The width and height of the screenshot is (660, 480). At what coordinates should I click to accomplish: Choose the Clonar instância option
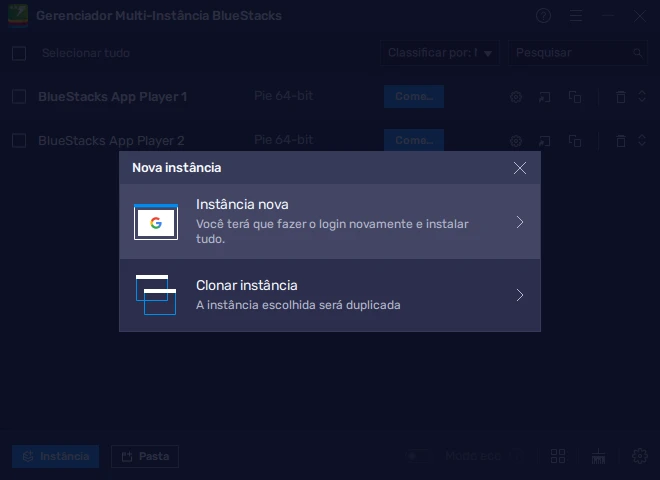(330, 295)
